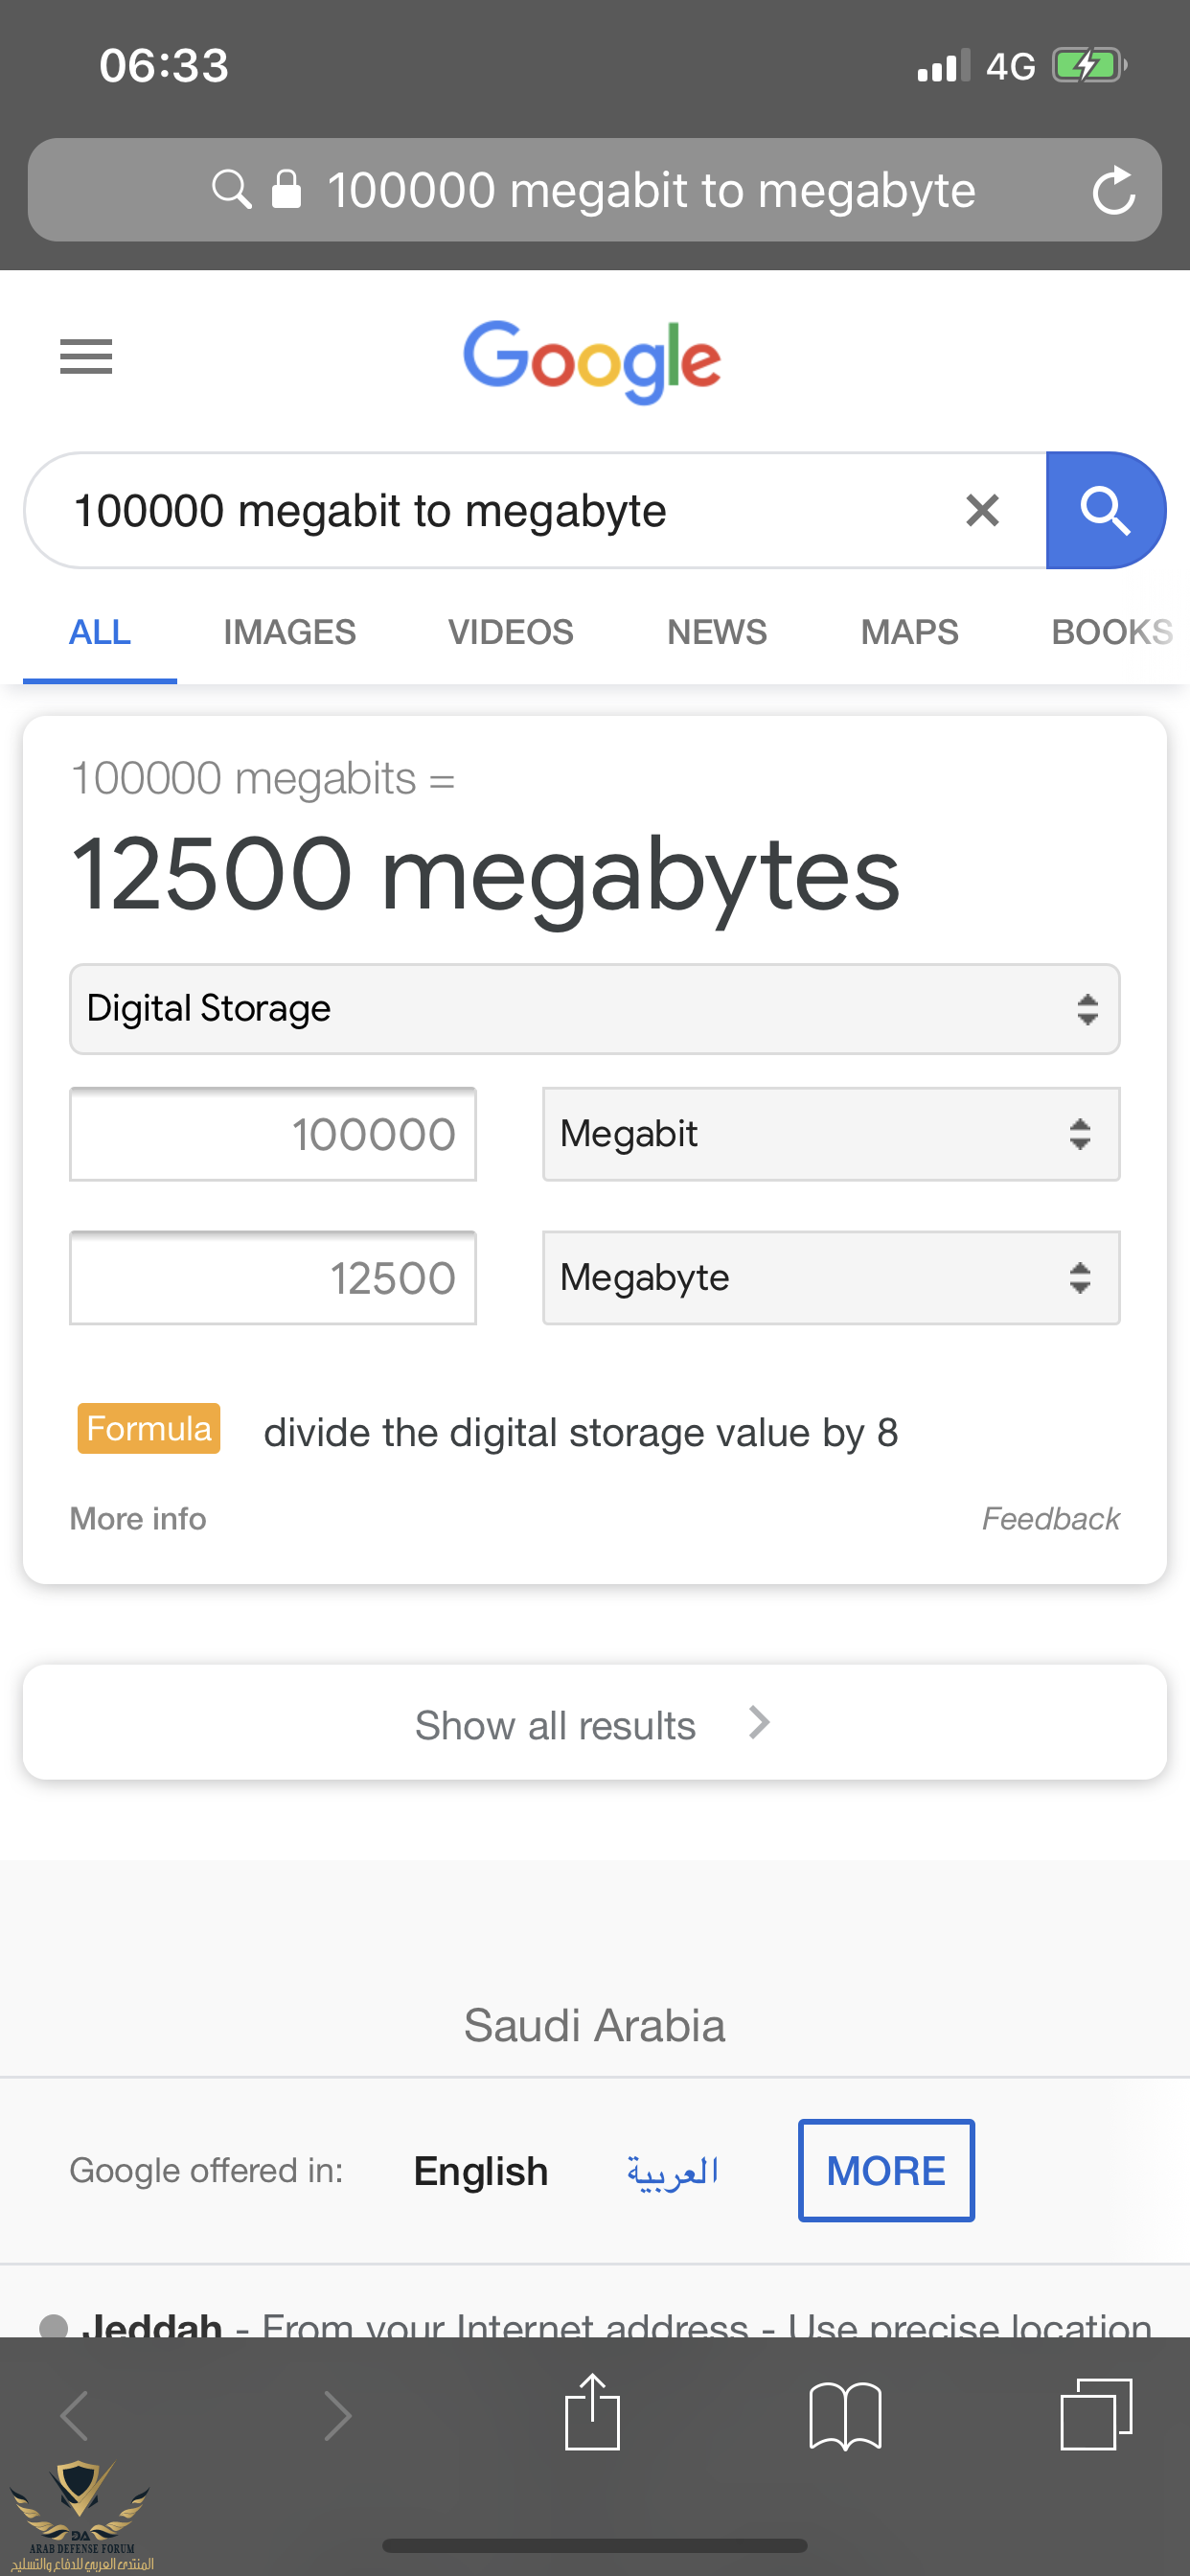Viewport: 1190px width, 2576px height.
Task: Open the Google hamburger menu
Action: [86, 356]
